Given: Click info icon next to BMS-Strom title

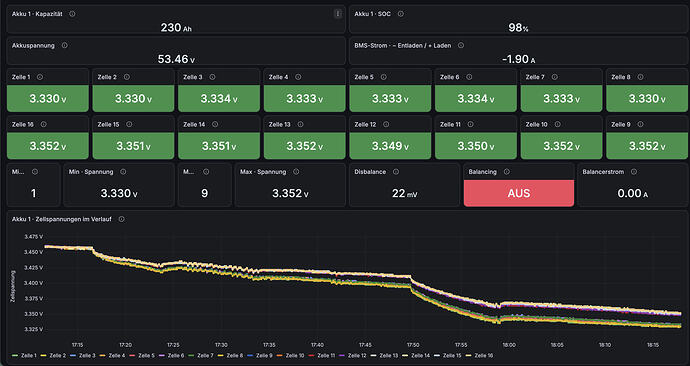Looking at the screenshot, I should 461,45.
